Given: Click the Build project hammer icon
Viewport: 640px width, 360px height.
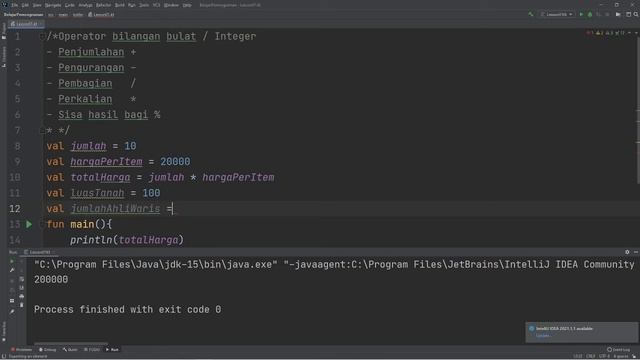Looking at the screenshot, I should 531,14.
